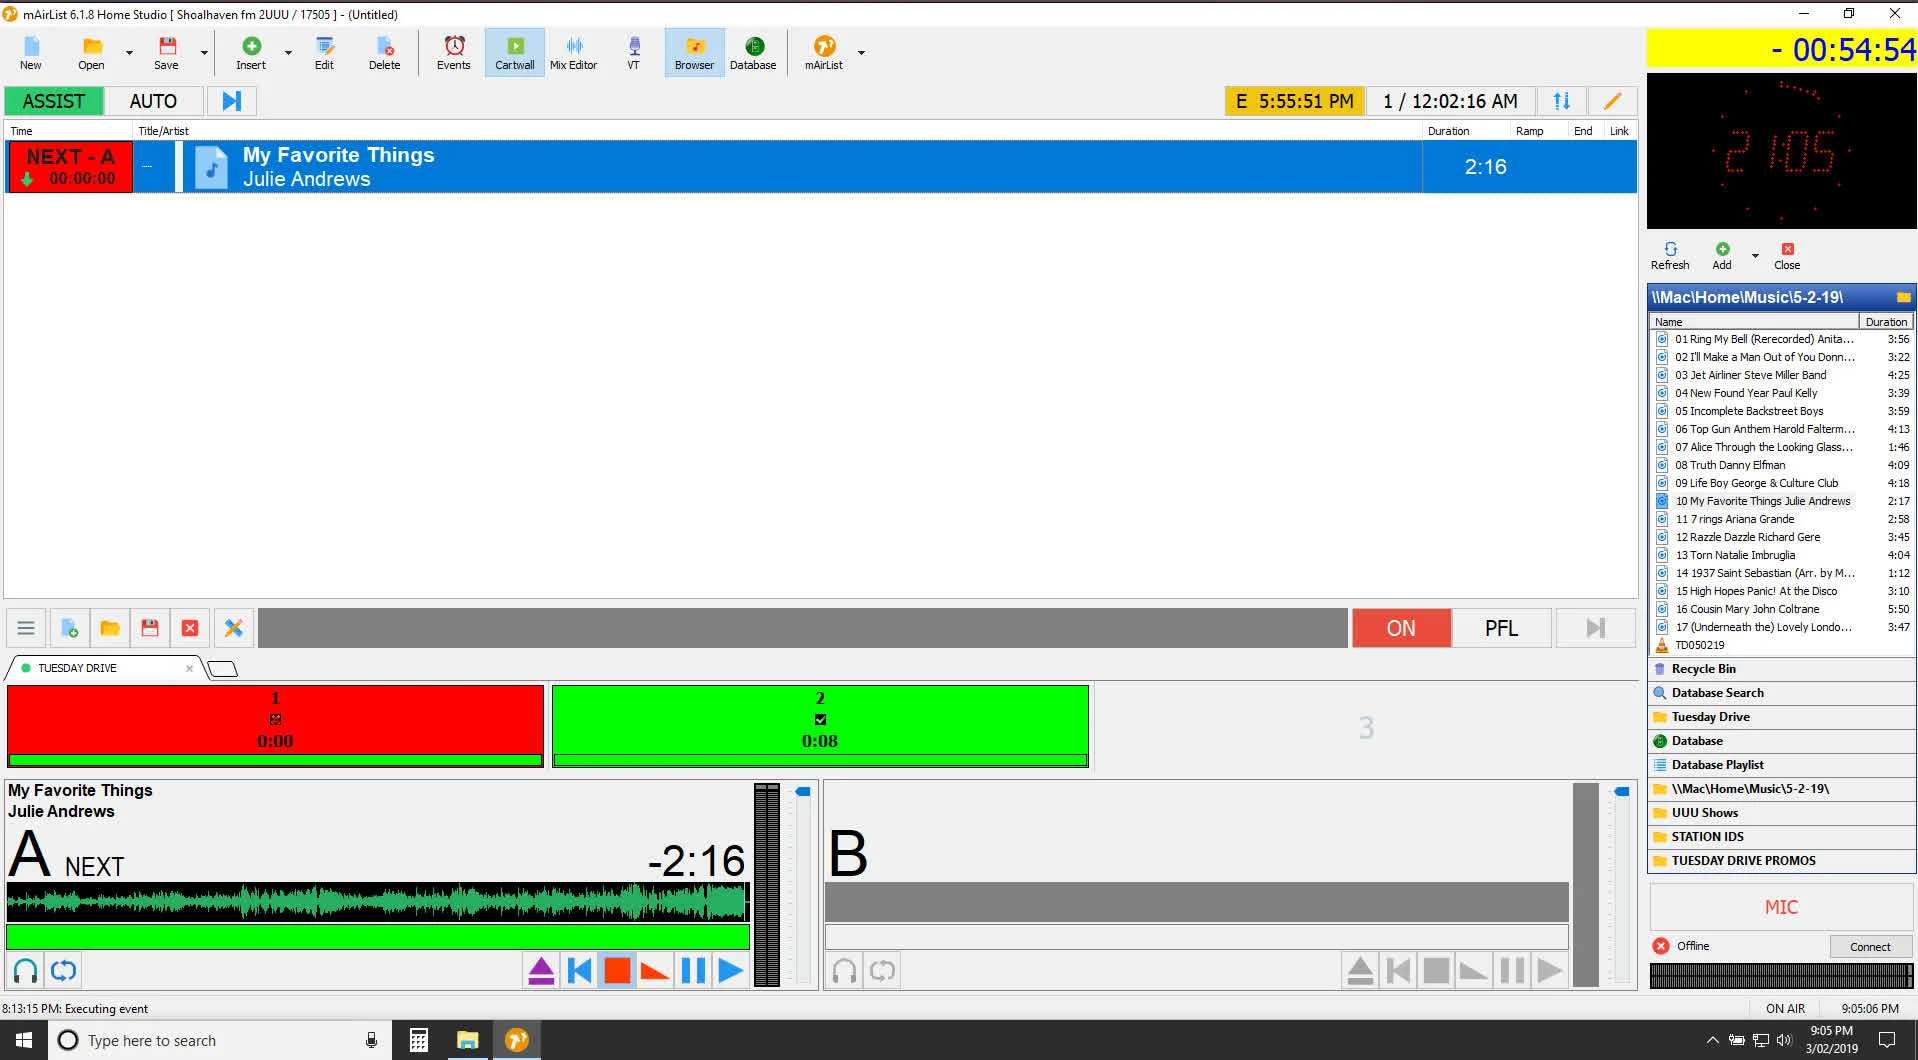Expand the Insert dropdown arrow

coord(288,52)
